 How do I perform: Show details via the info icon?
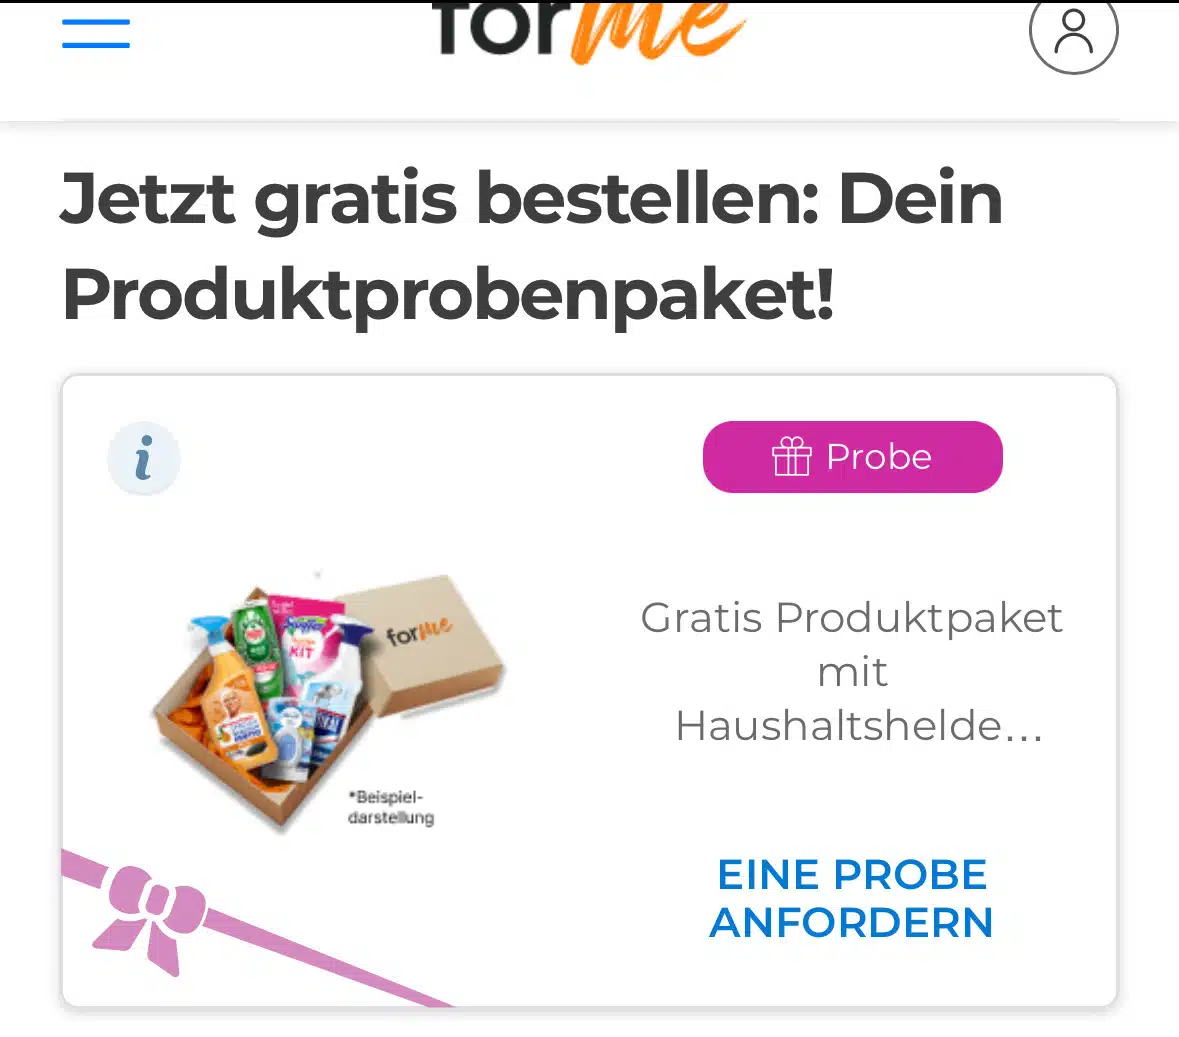144,458
